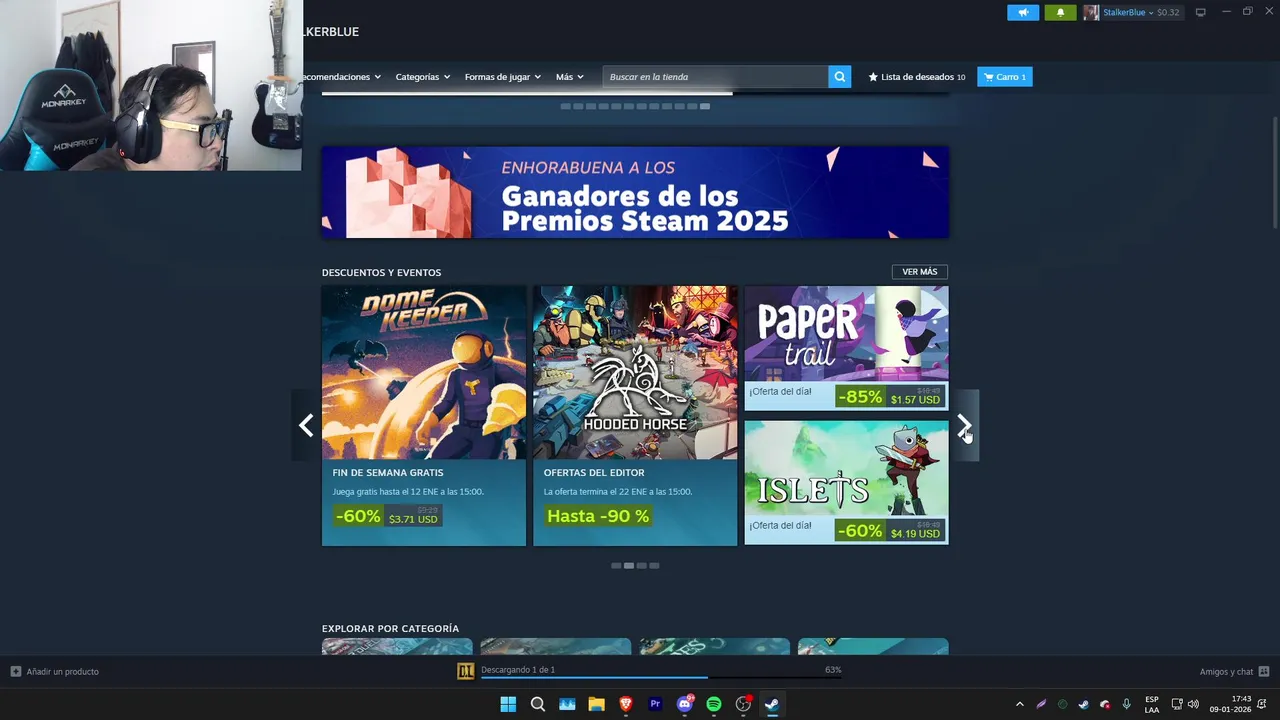Select the first discounts carousel page dot
The width and height of the screenshot is (1280, 720).
pos(616,566)
